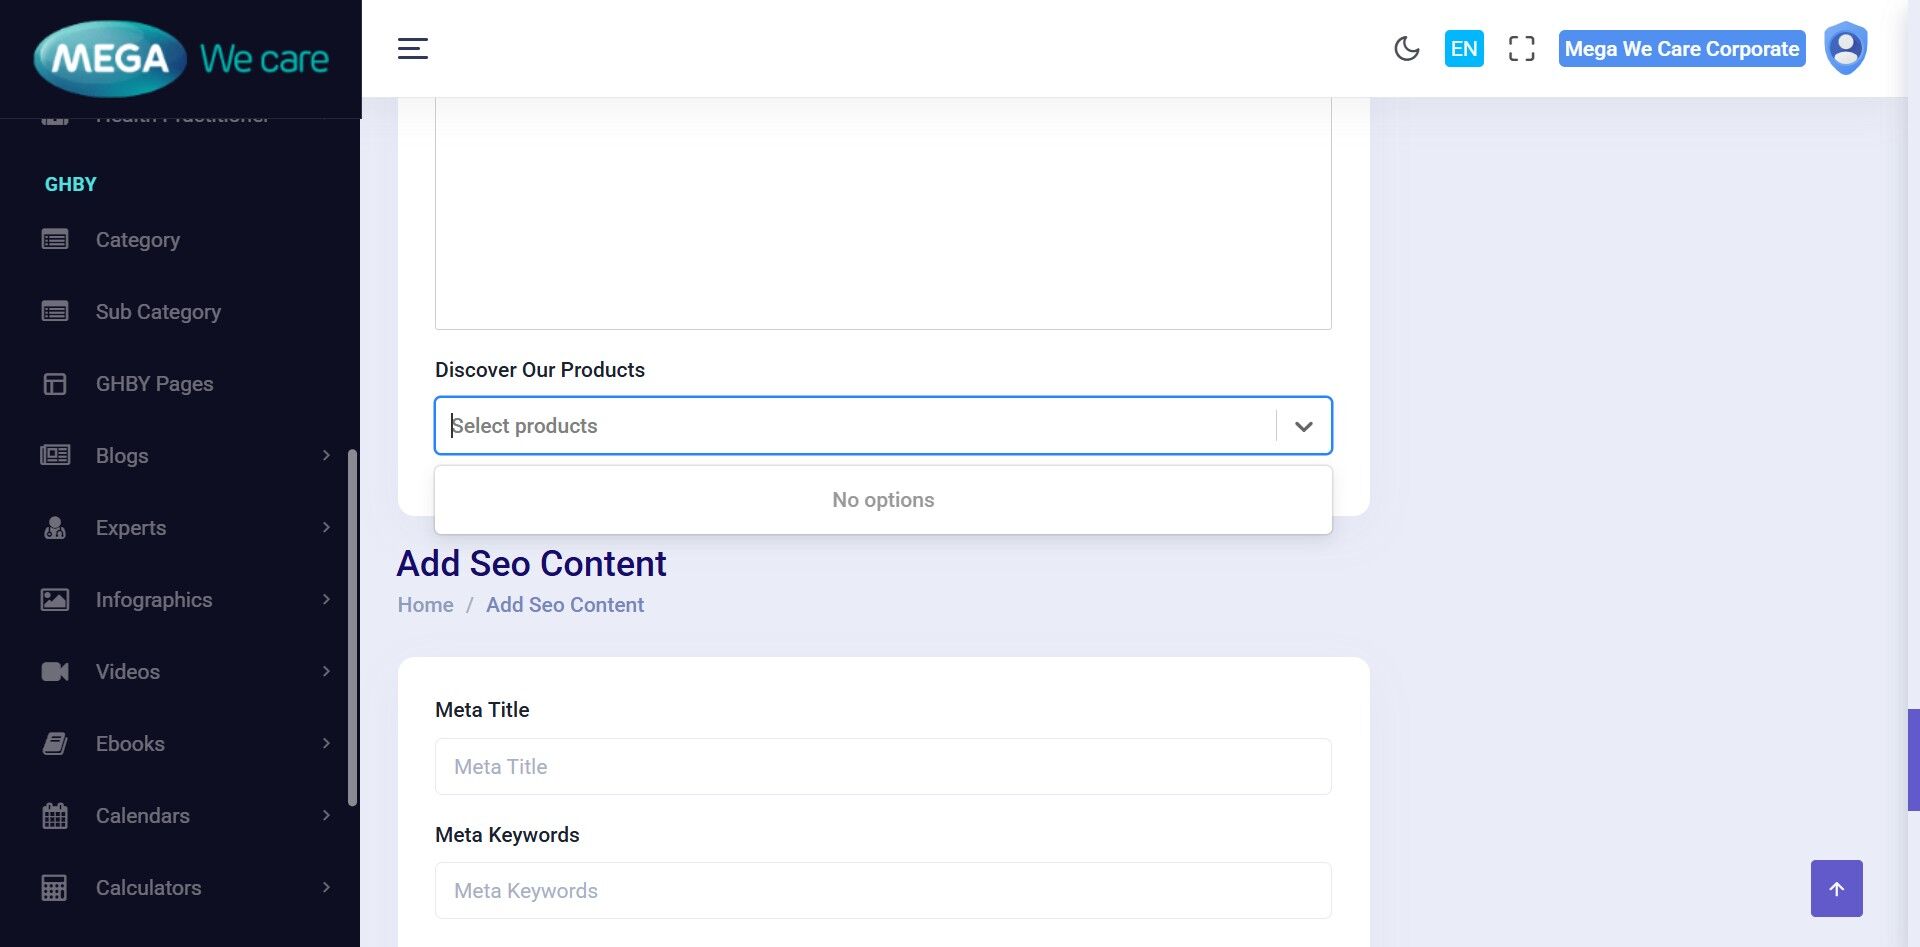The image size is (1920, 947).
Task: Click the Infographics image icon
Action: point(55,600)
